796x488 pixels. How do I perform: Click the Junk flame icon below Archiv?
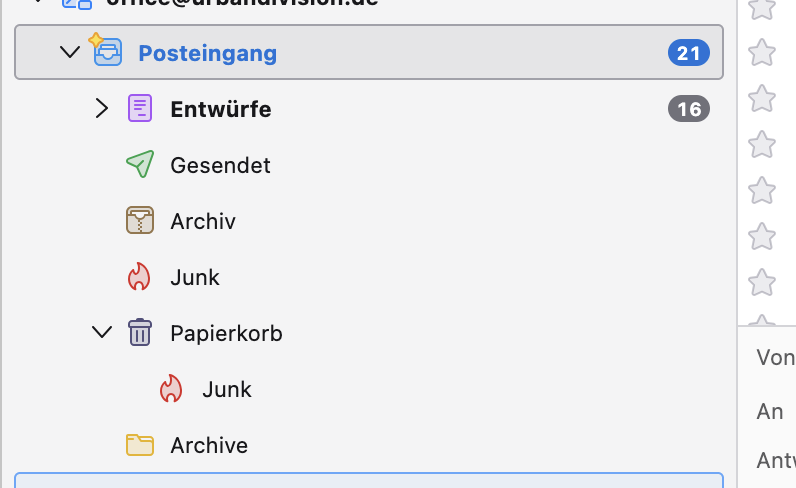(x=140, y=276)
